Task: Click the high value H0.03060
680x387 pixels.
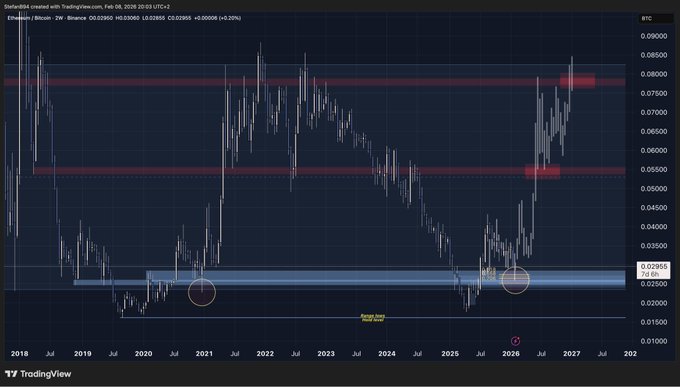Action: (x=127, y=18)
